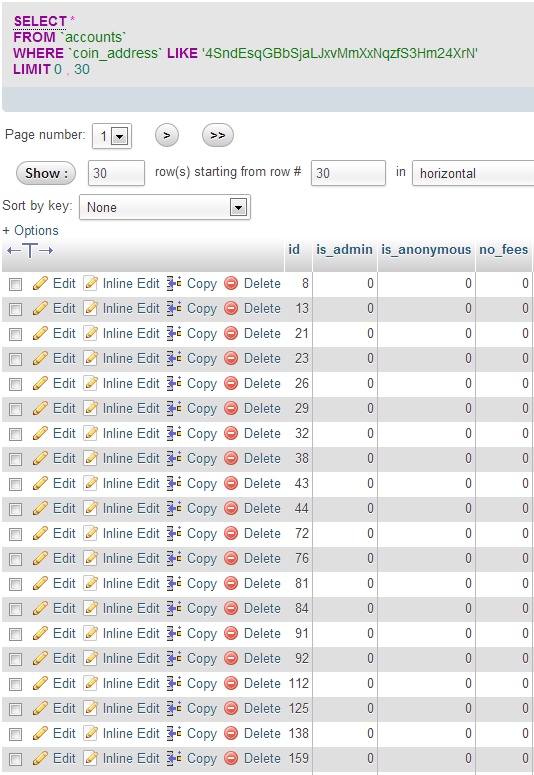This screenshot has width=534, height=775.
Task: Click the pencil Edit icon for row id 8
Action: [x=40, y=283]
